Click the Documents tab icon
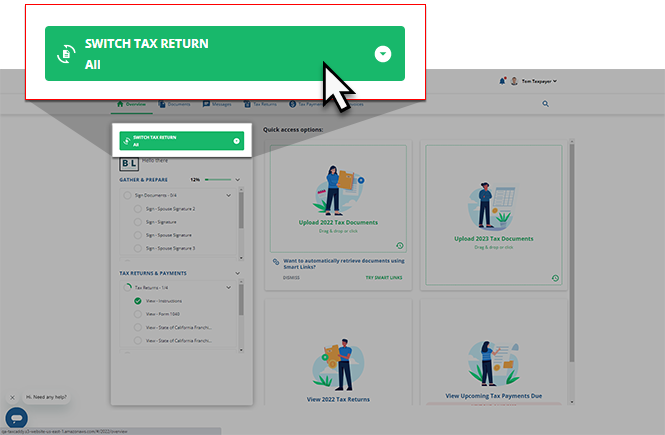This screenshot has width=665, height=435. point(162,104)
